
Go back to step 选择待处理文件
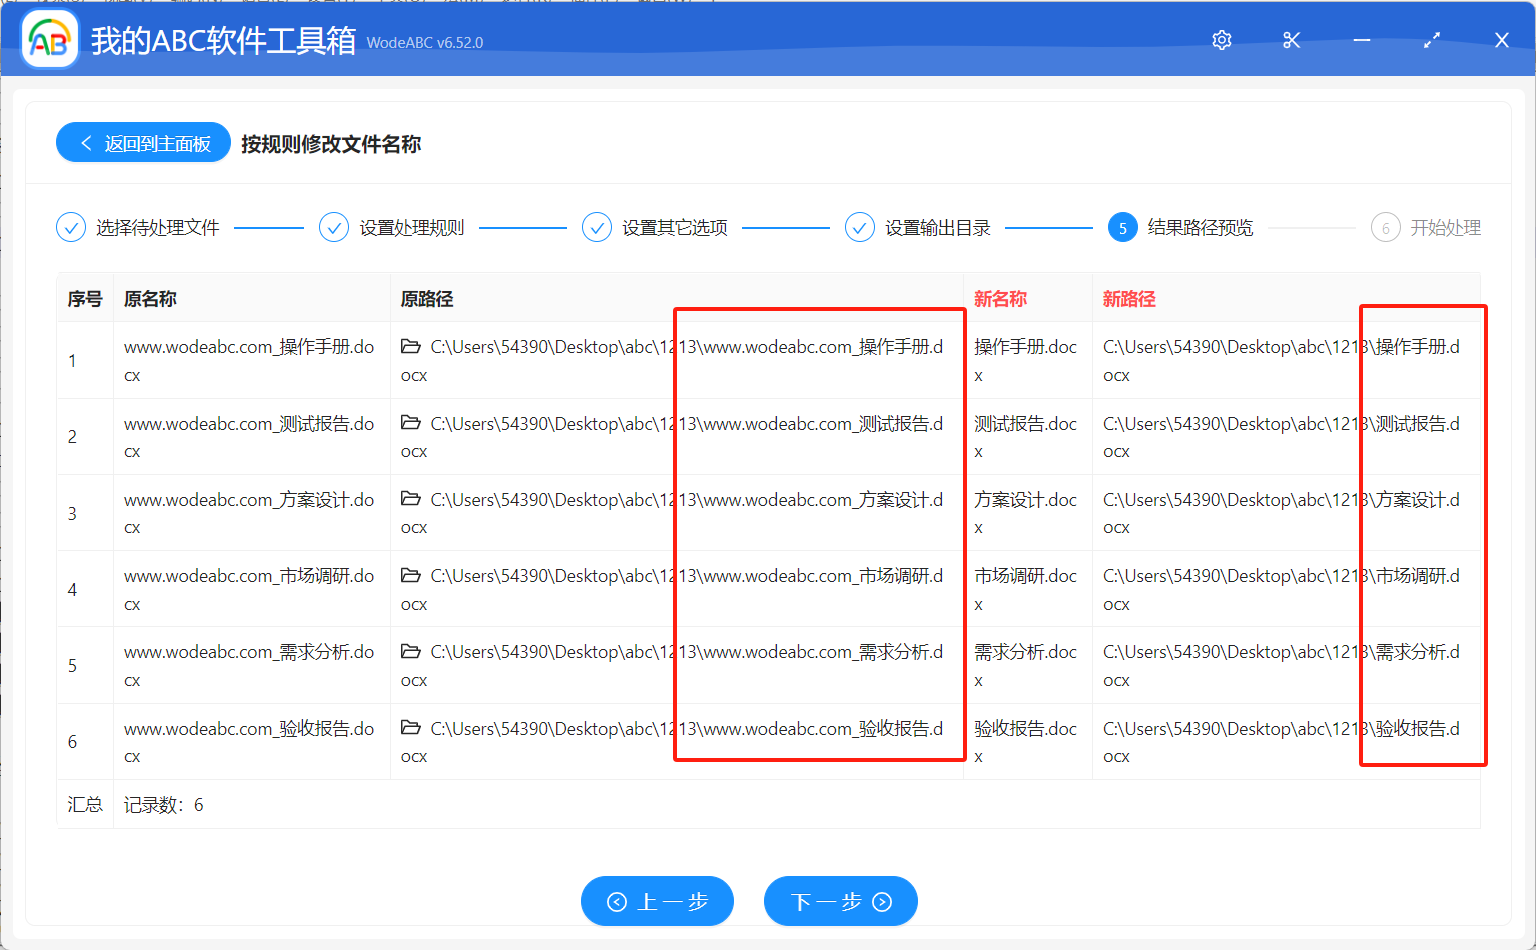point(138,228)
